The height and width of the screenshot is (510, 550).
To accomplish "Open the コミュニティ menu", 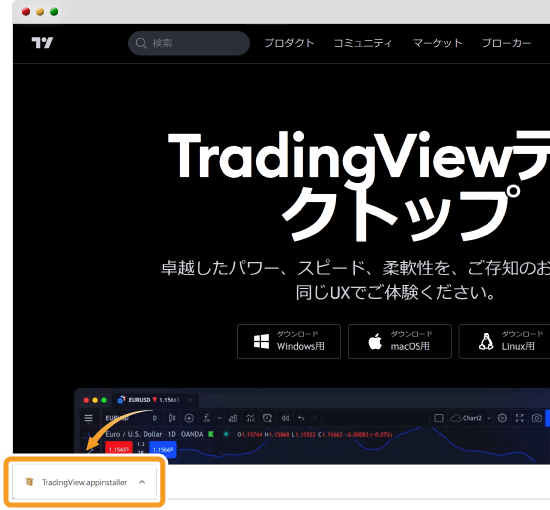I will click(x=362, y=43).
